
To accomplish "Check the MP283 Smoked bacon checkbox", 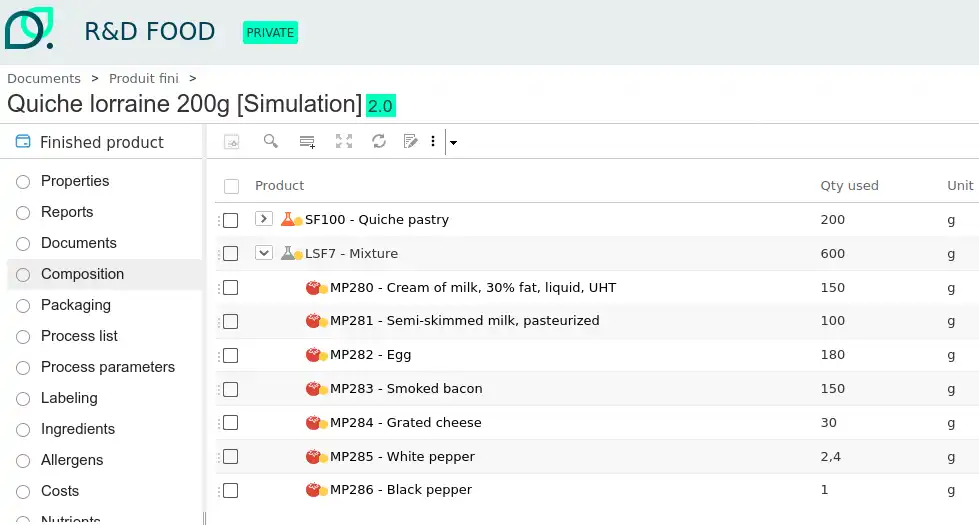I will click(230, 389).
